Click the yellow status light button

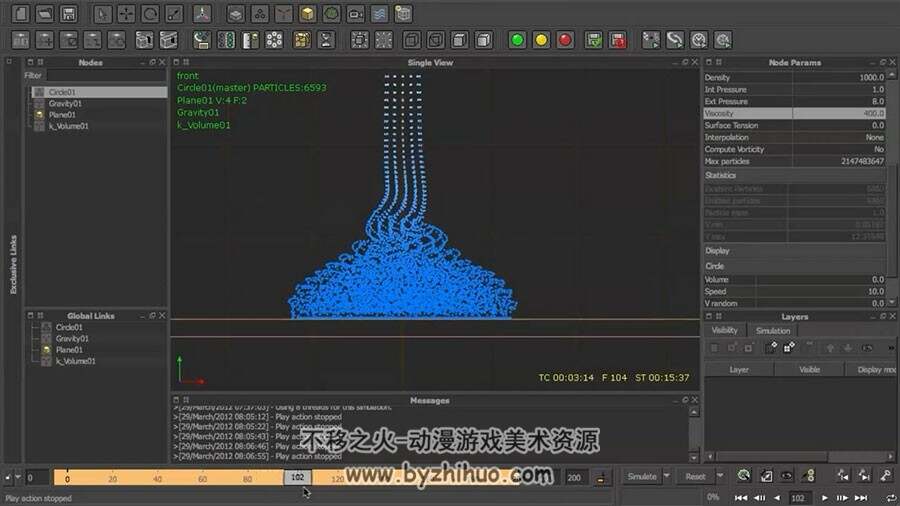pos(541,40)
